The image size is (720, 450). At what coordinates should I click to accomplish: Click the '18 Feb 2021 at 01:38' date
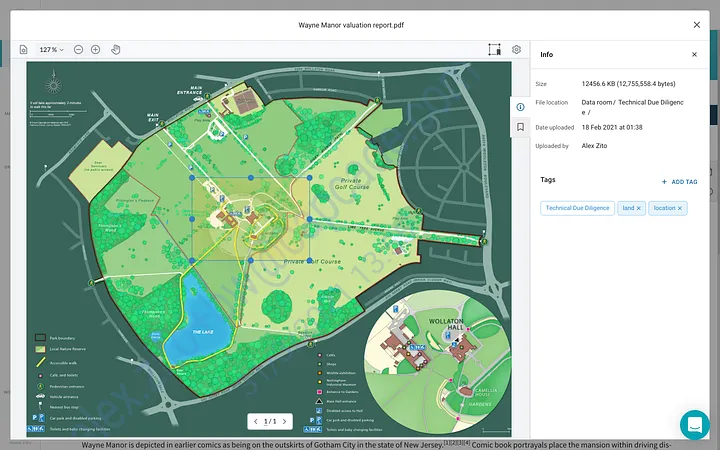612,127
